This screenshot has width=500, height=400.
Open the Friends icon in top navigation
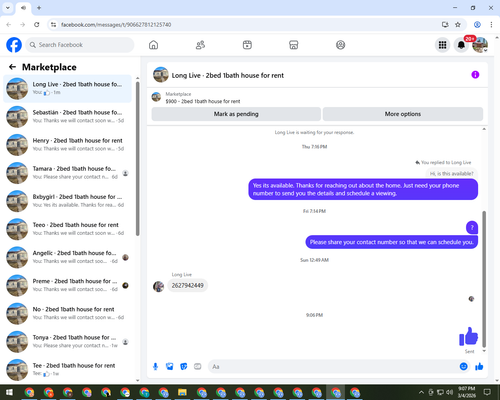[200, 45]
